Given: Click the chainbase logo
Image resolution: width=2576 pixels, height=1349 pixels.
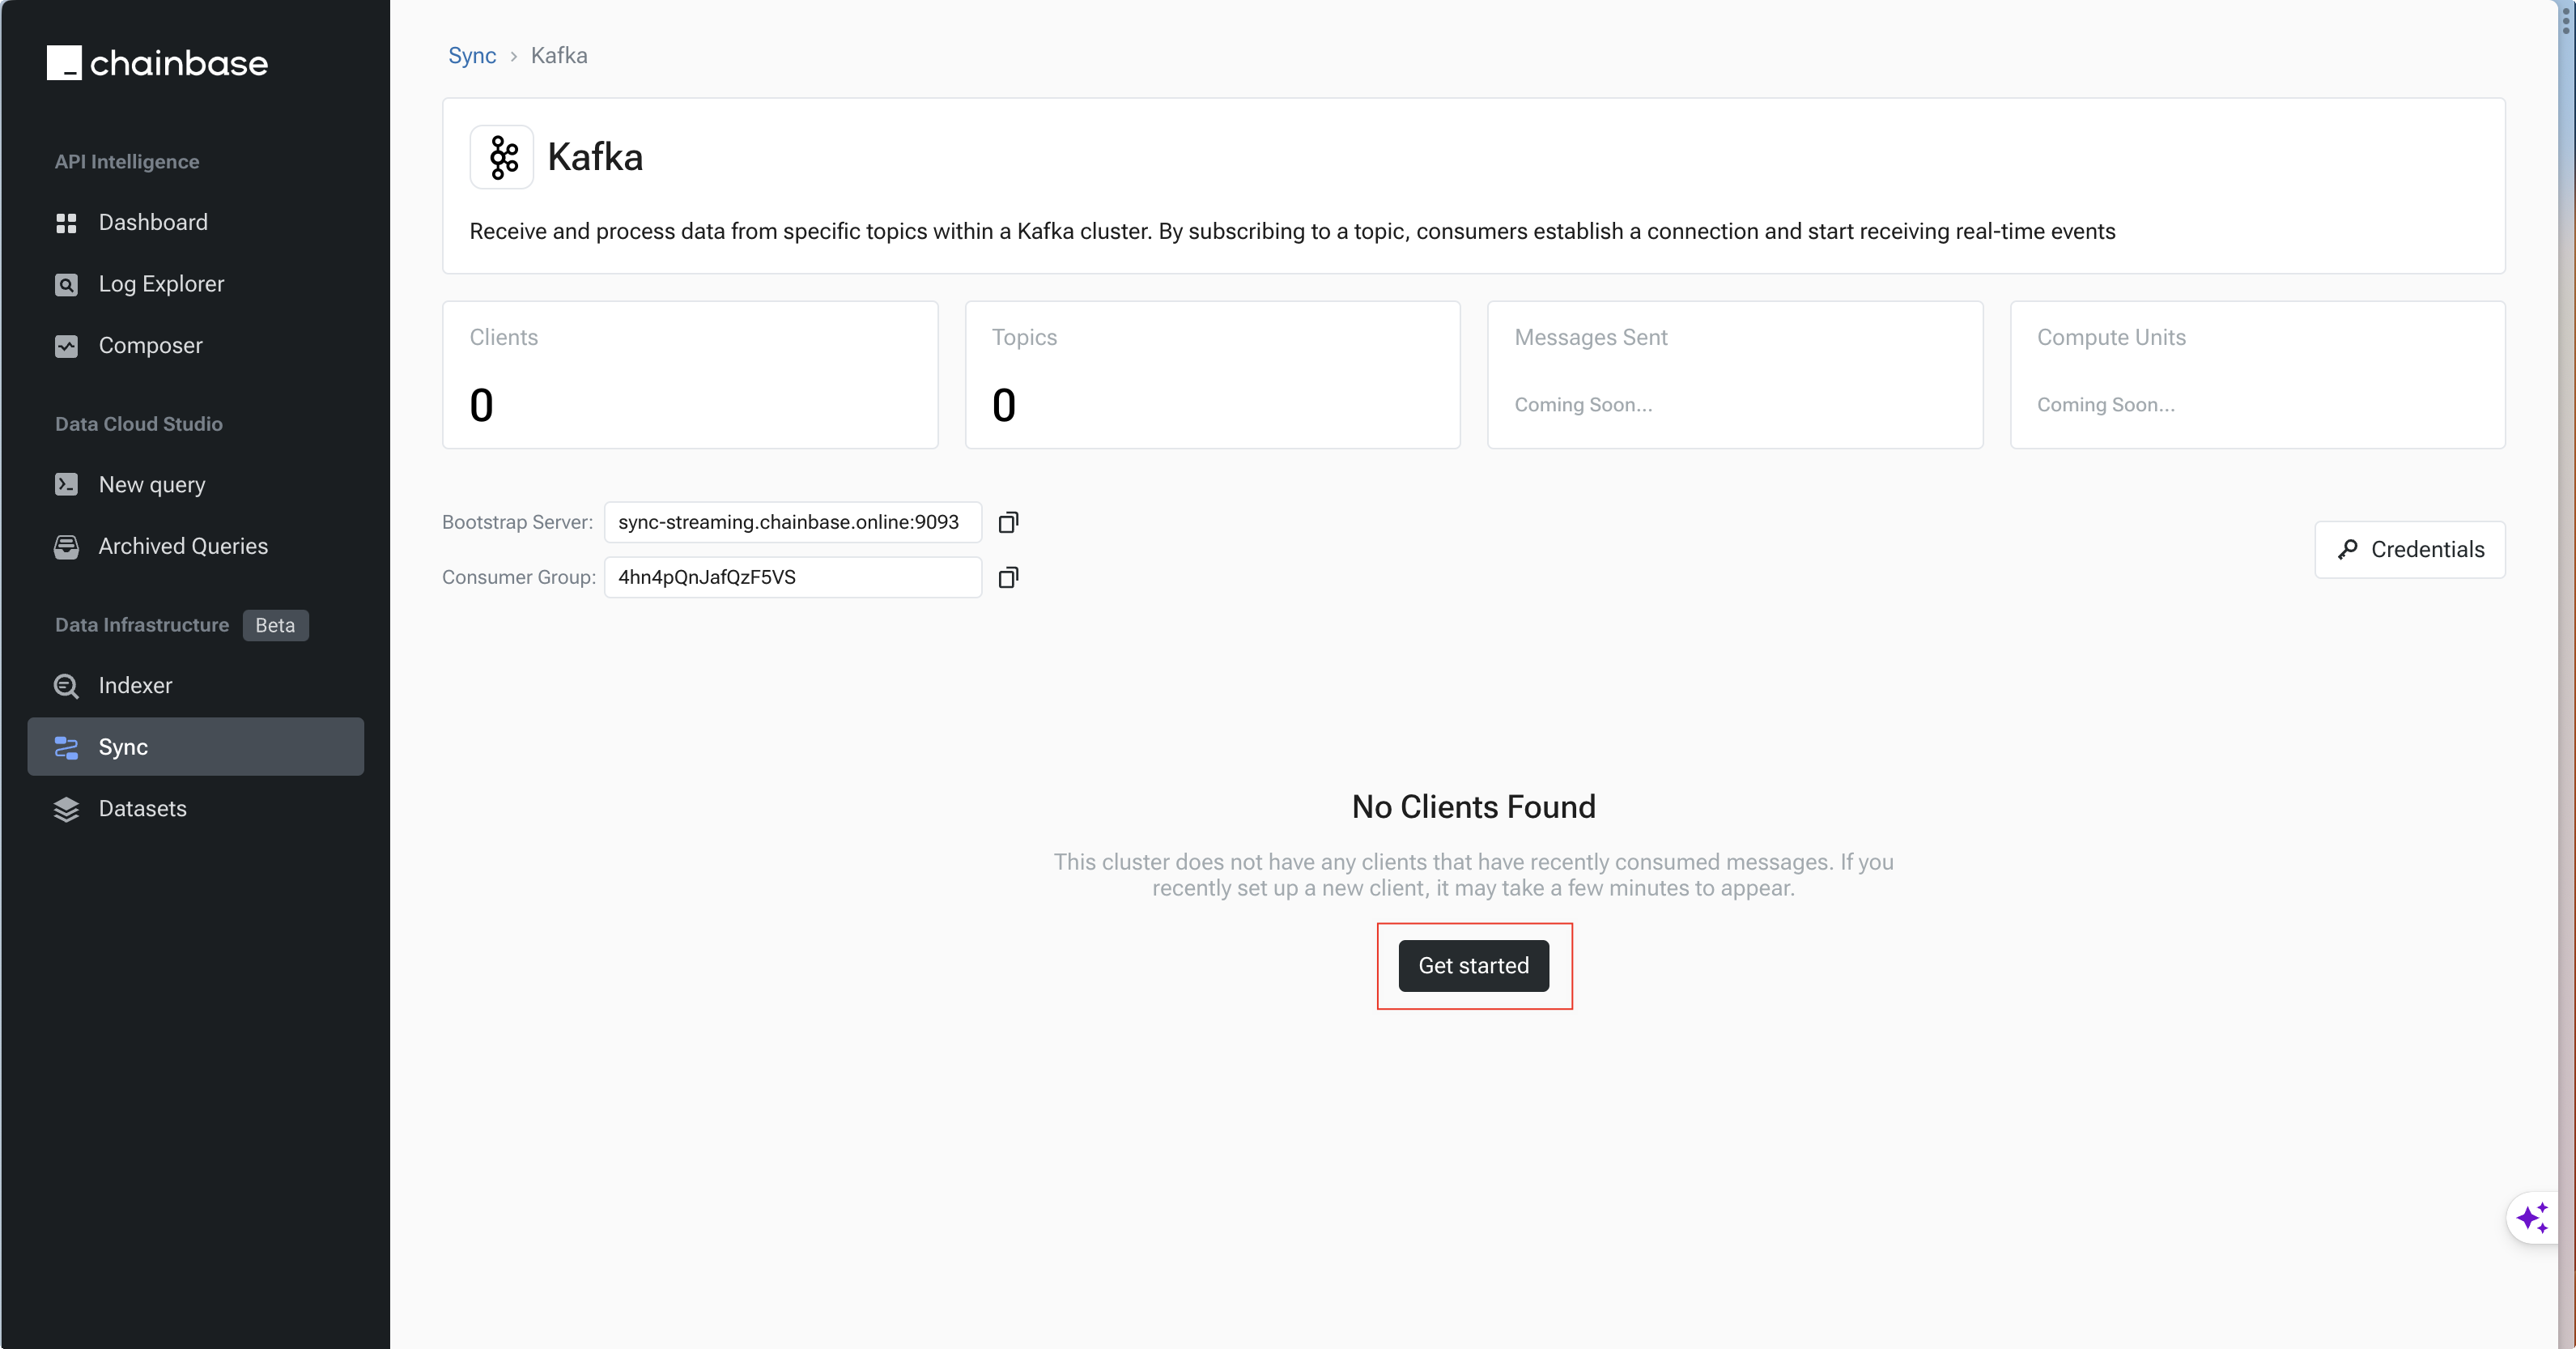Looking at the screenshot, I should click(157, 63).
